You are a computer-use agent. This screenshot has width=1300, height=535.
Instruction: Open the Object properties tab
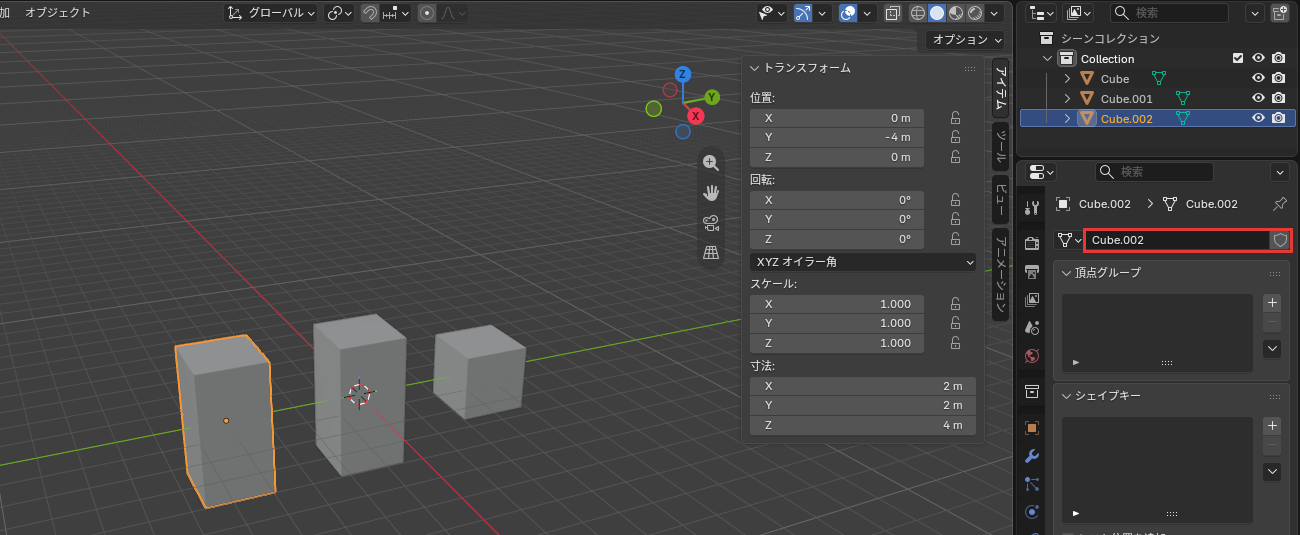[x=1032, y=427]
